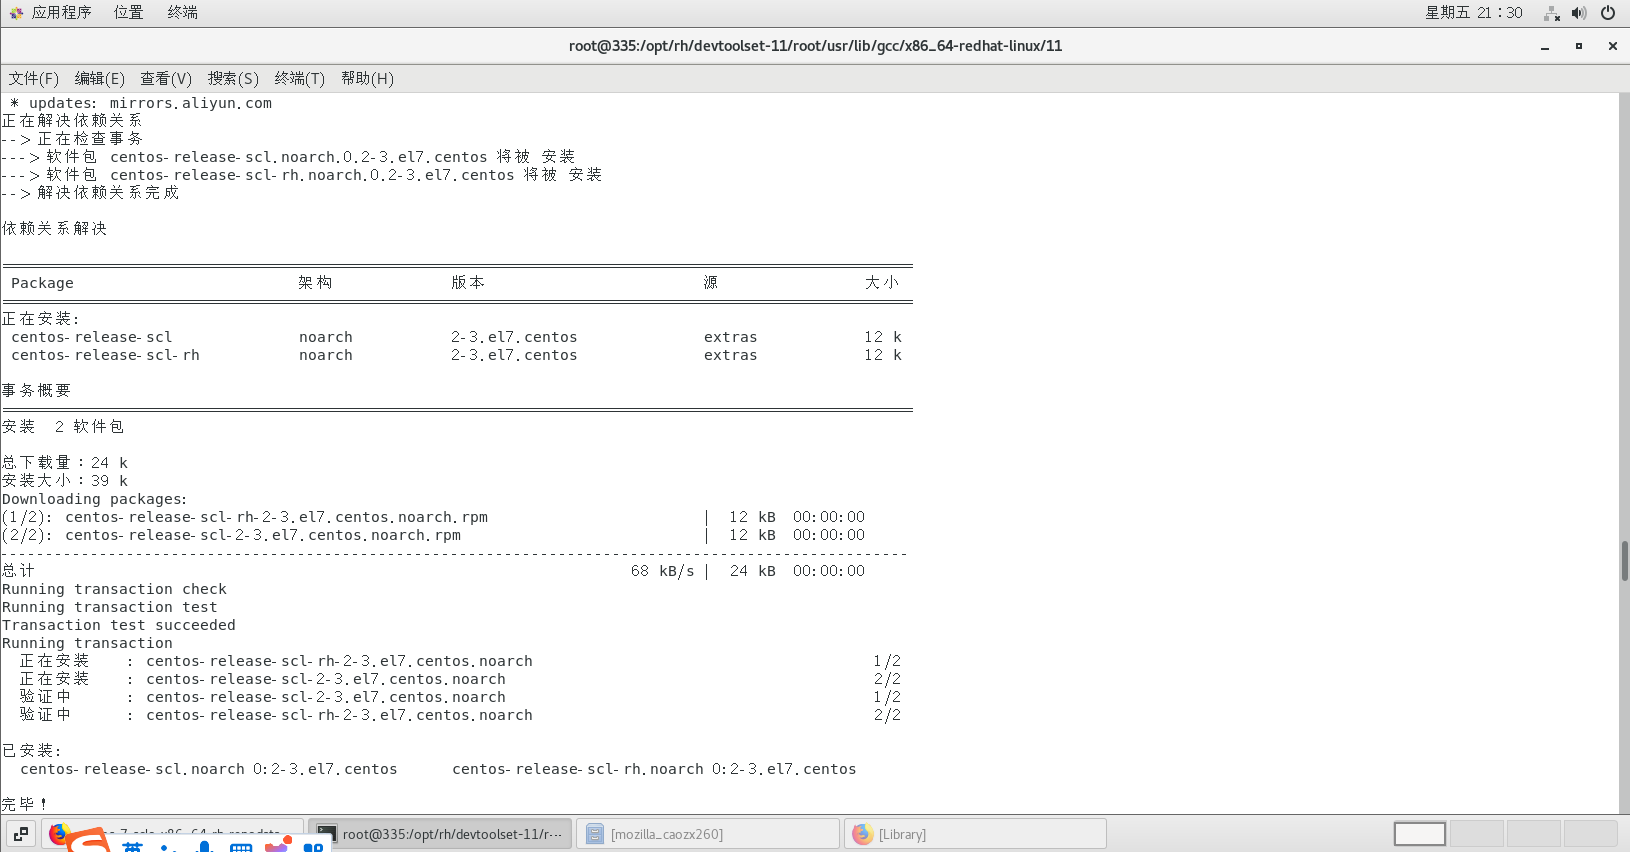Open the 编辑(E) terminal menu

(x=100, y=79)
